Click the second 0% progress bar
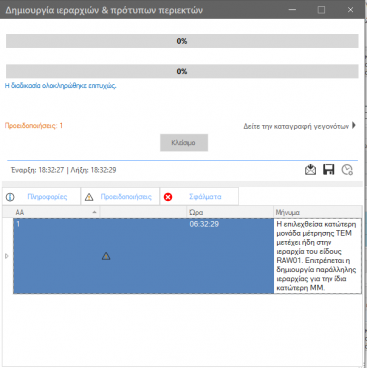The image size is (367, 368). pos(182,71)
